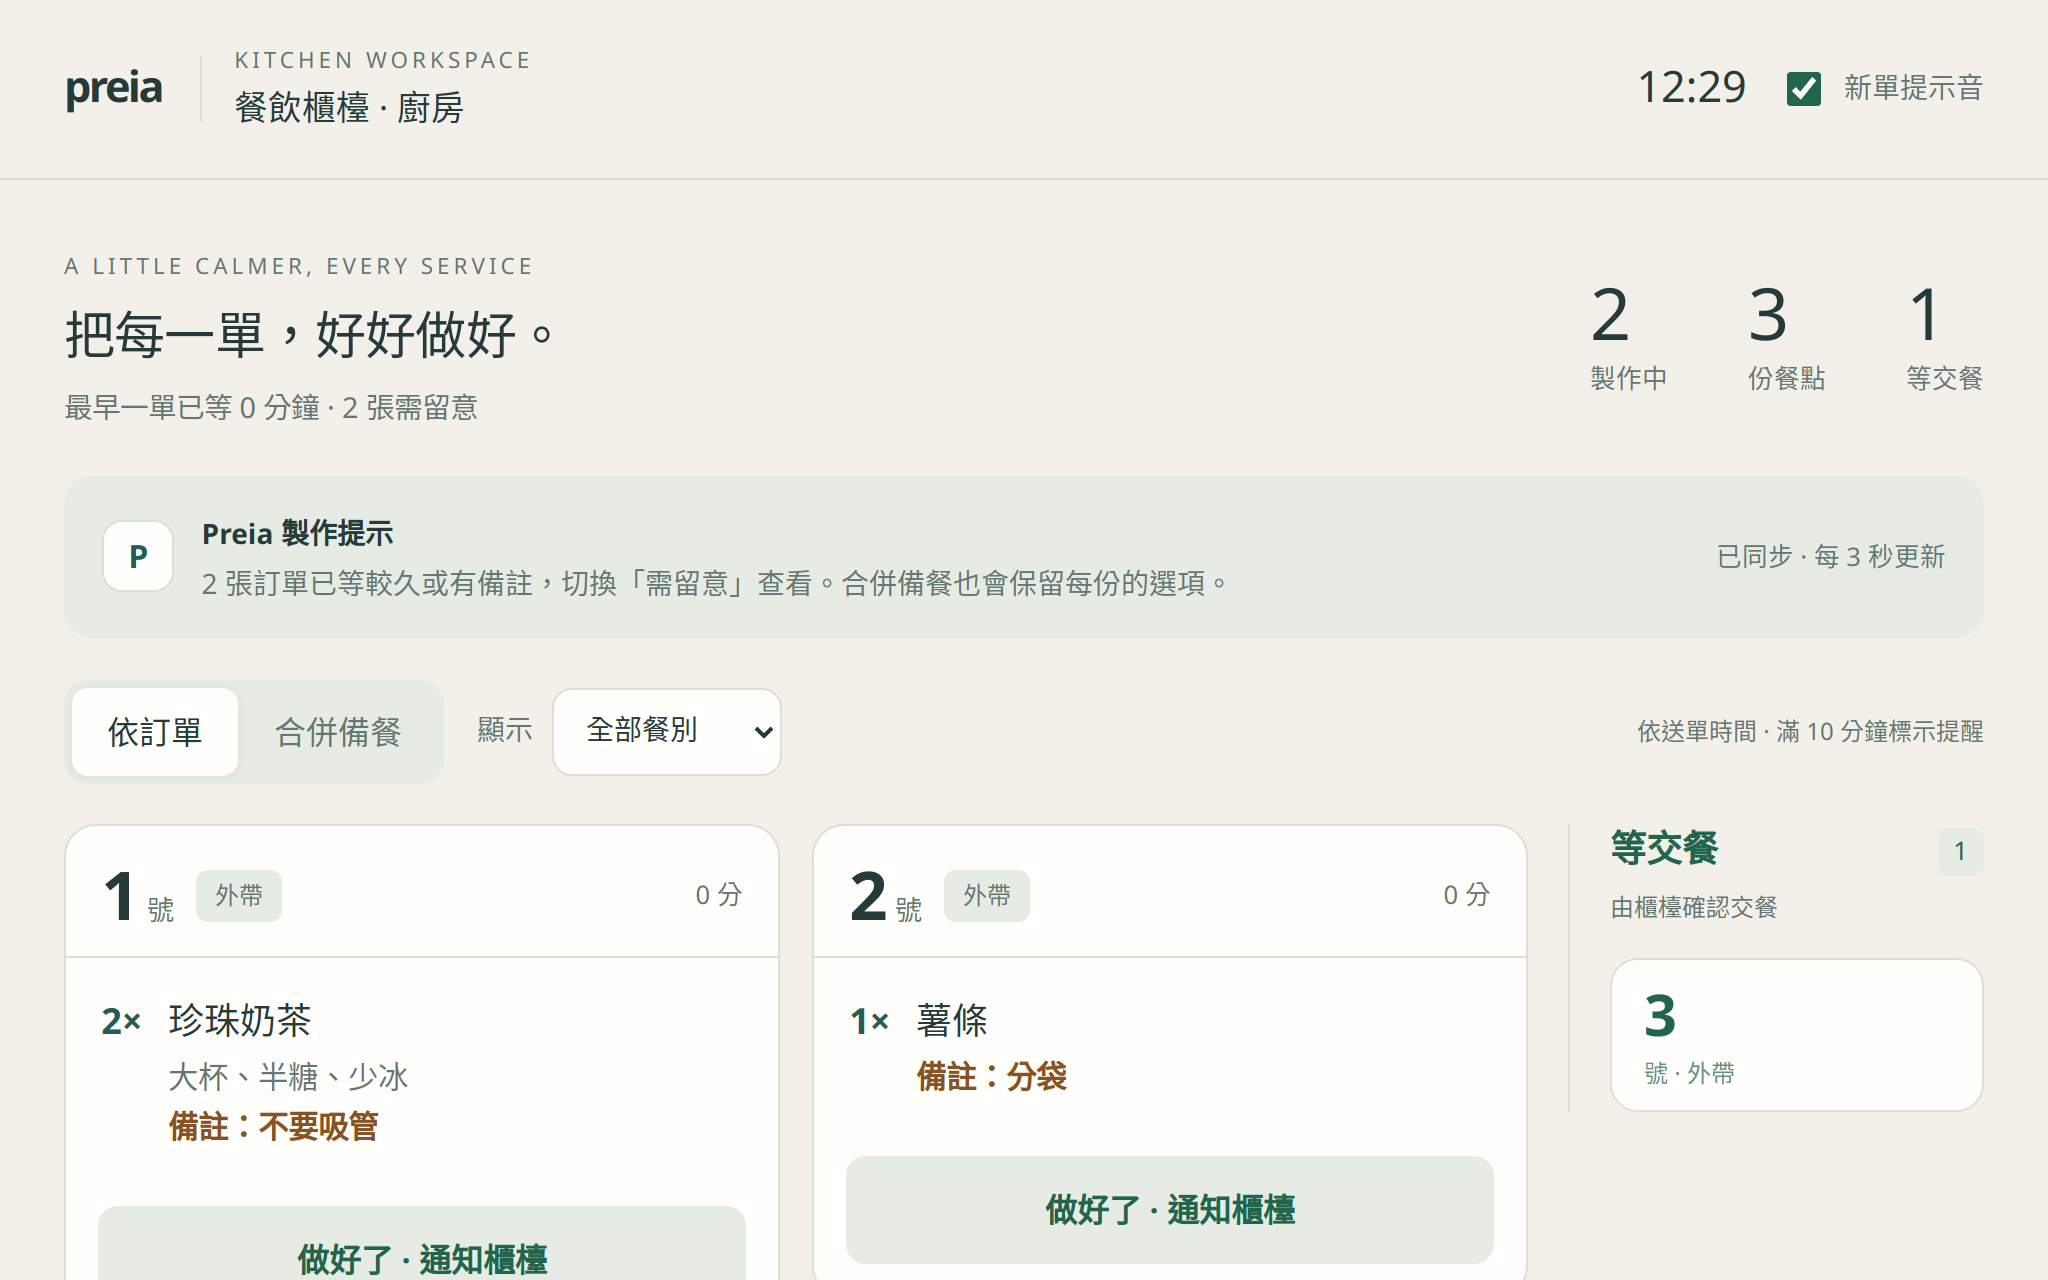Image resolution: width=2048 pixels, height=1280 pixels.
Task: Click 由櫃檯確認交餐 caption
Action: [x=1694, y=907]
